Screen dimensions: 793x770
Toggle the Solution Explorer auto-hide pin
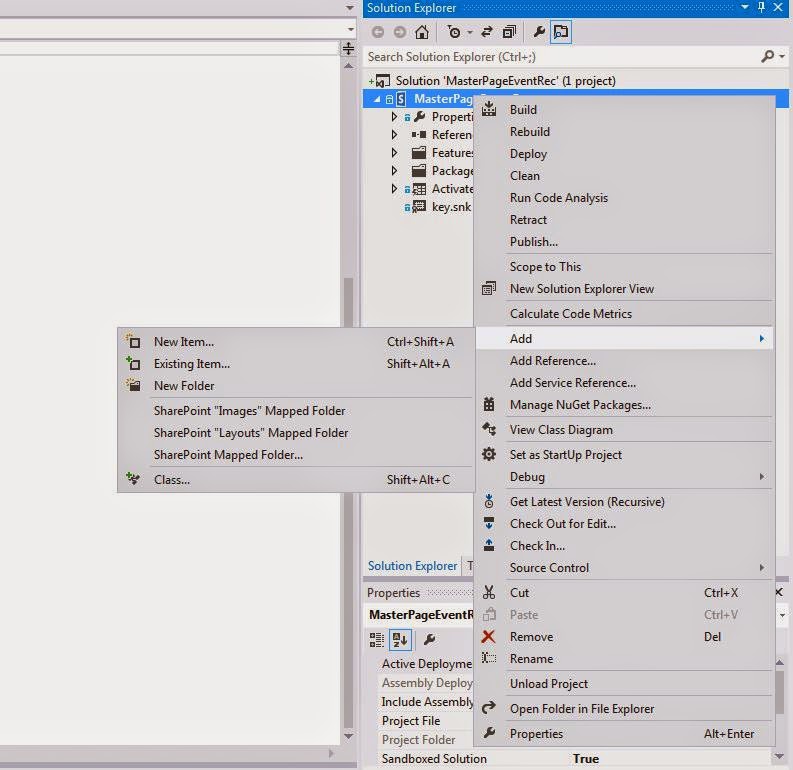pyautogui.click(x=761, y=8)
